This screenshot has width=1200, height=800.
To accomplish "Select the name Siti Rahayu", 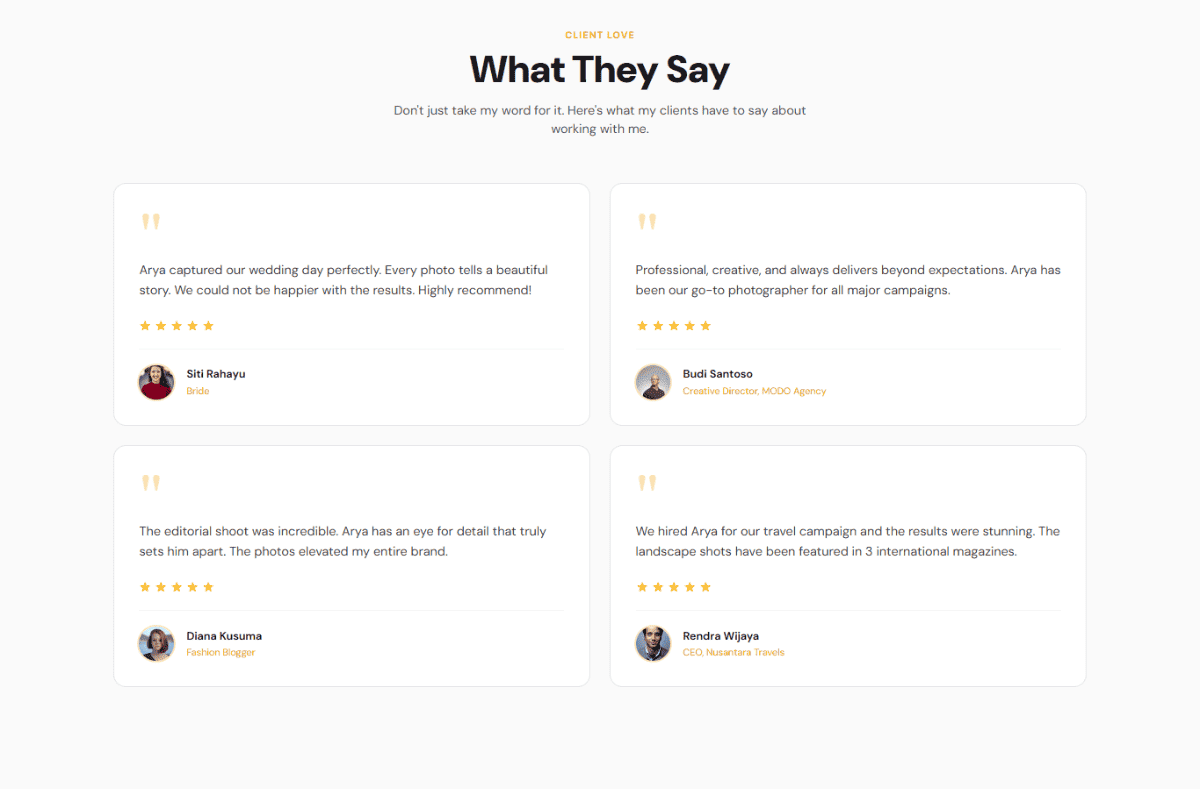I will pyautogui.click(x=216, y=374).
